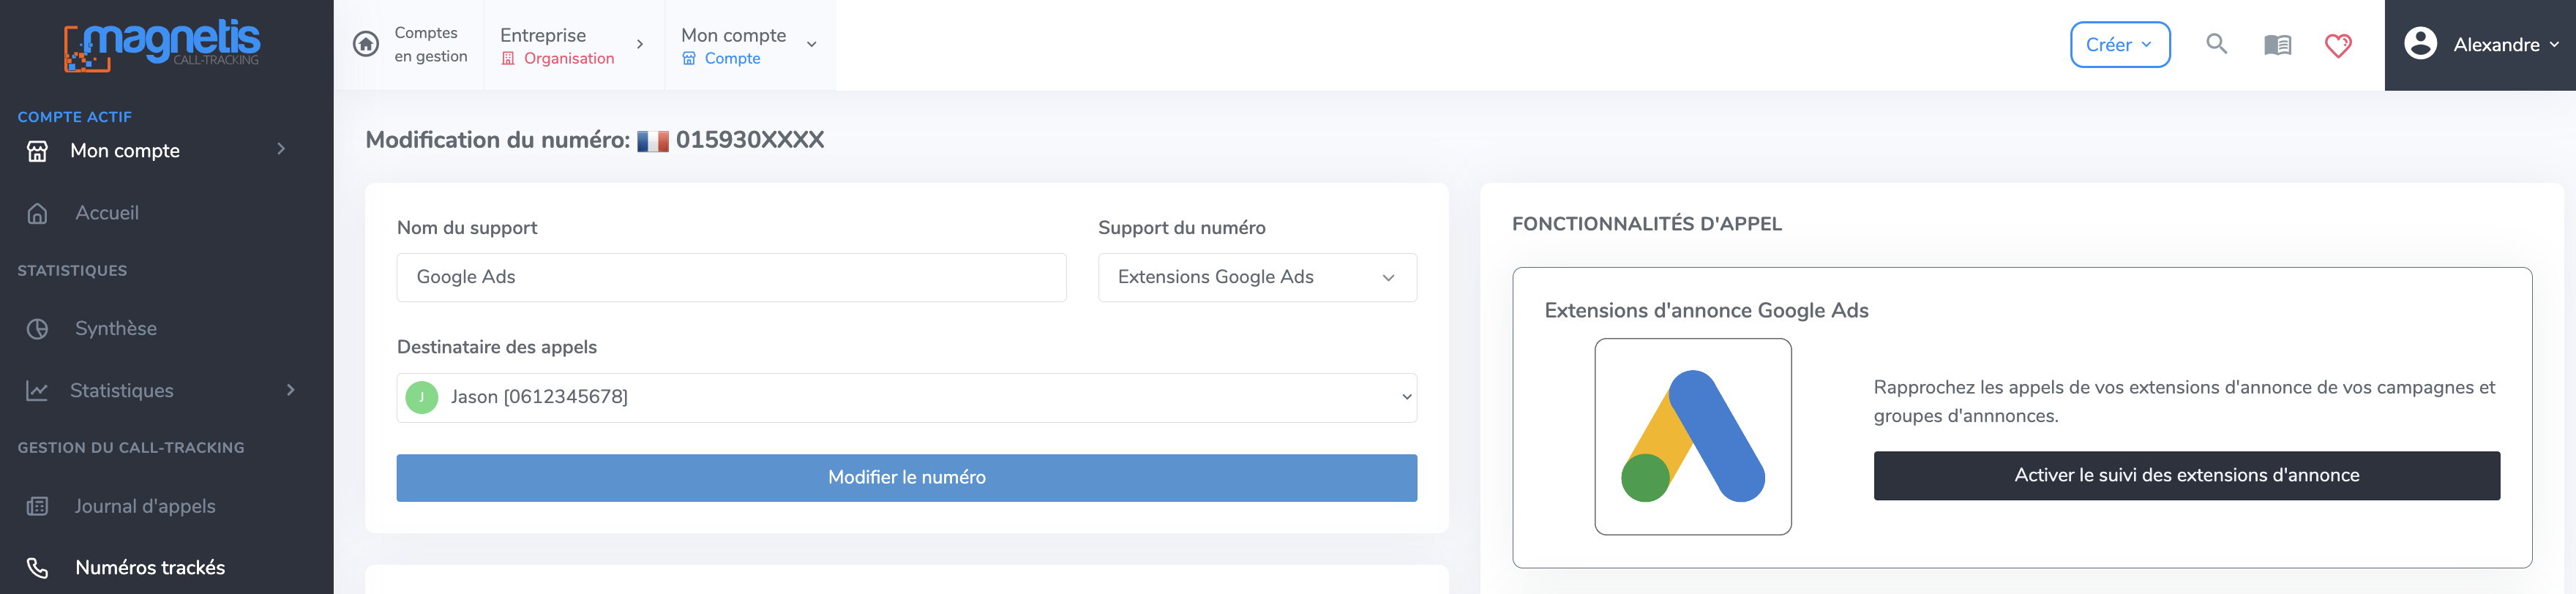Image resolution: width=2576 pixels, height=594 pixels.
Task: Click the search magnifier icon
Action: tap(2216, 44)
